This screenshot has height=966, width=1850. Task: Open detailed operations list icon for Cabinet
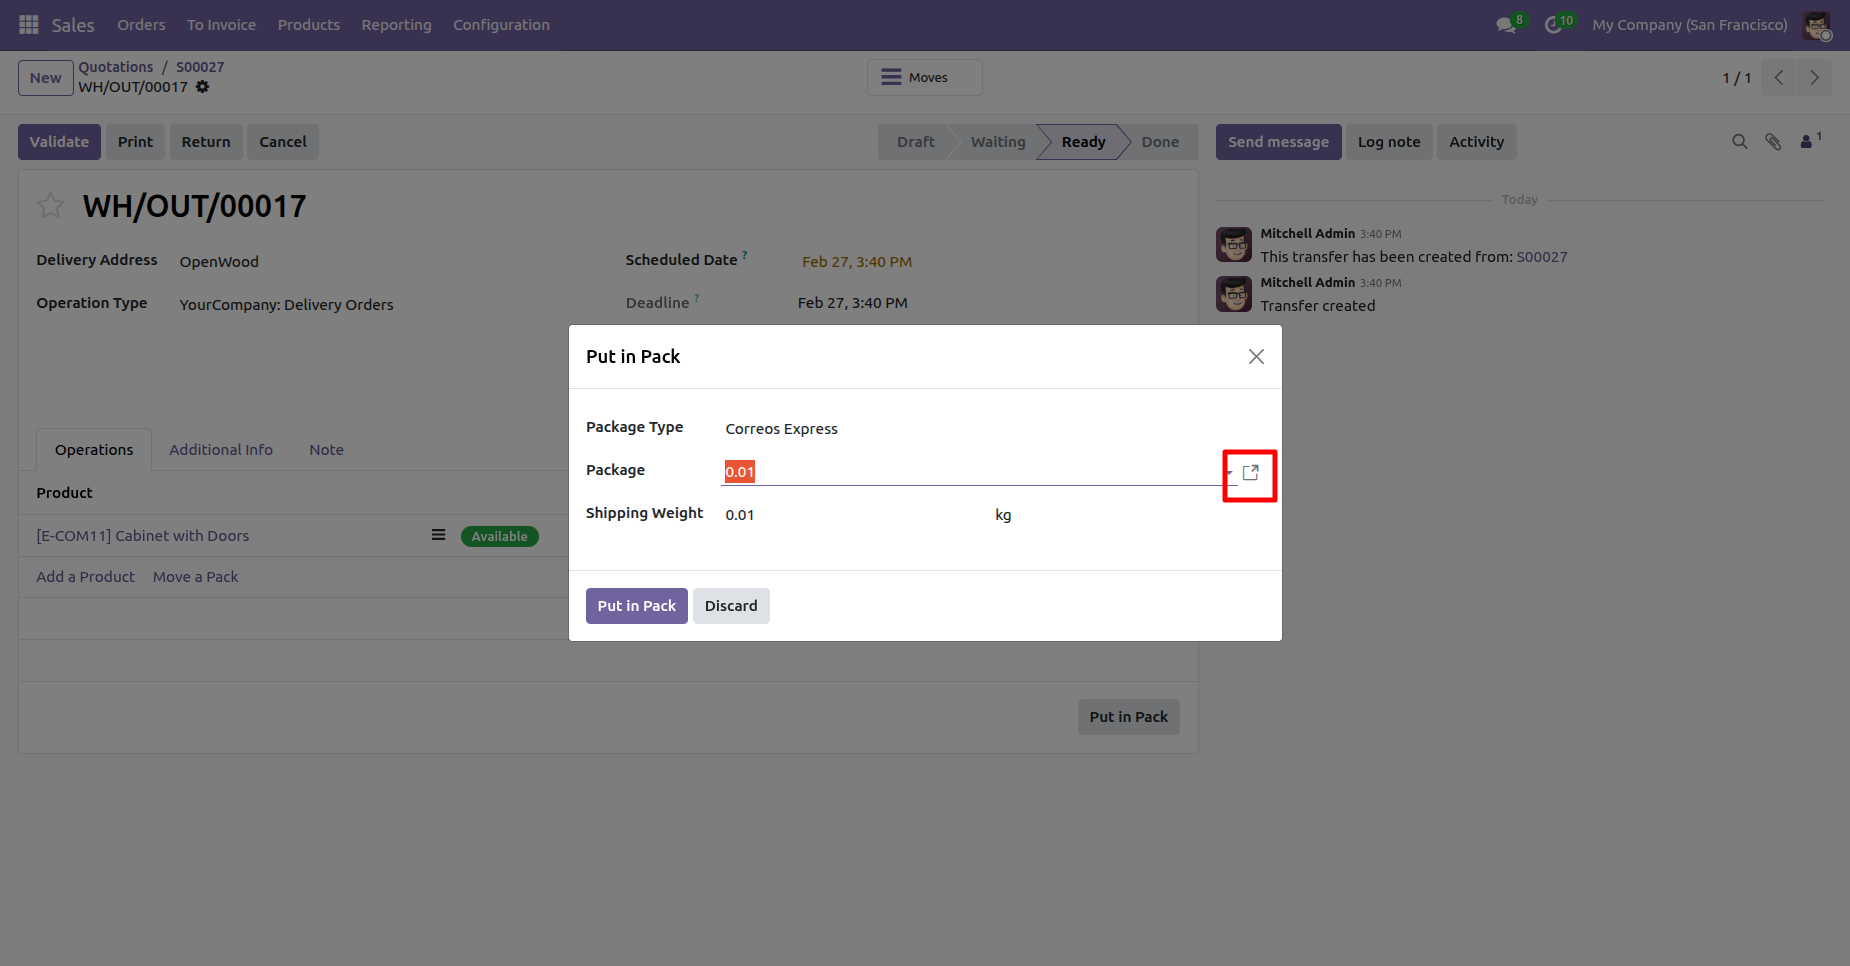click(x=438, y=535)
